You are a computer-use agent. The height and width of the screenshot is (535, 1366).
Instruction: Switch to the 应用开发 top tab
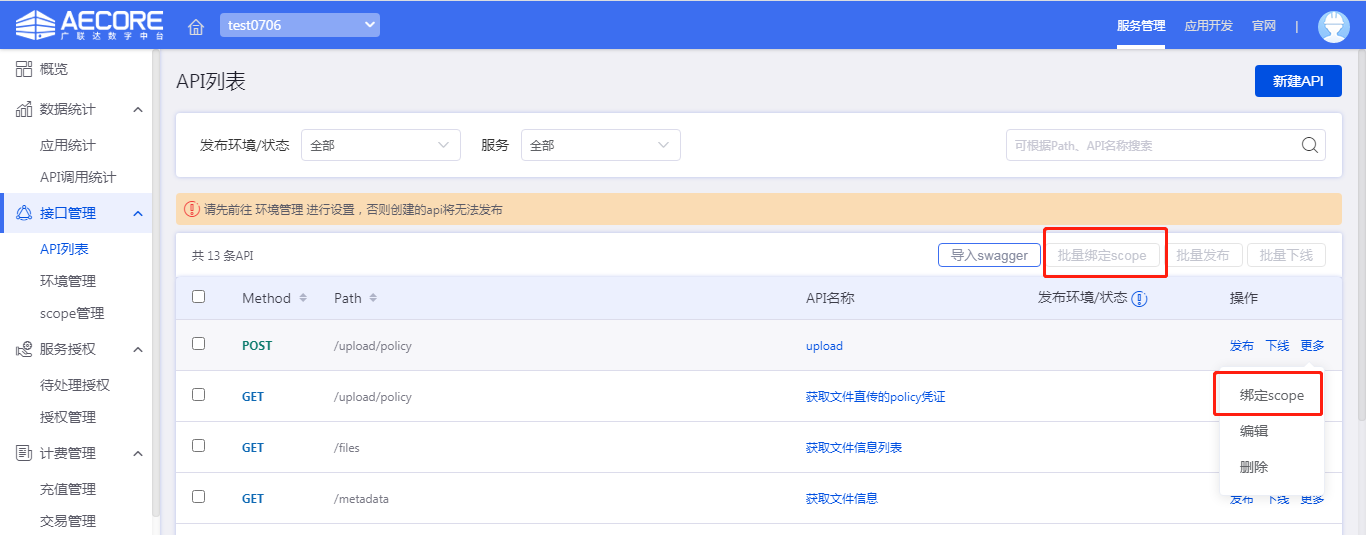(x=1208, y=26)
